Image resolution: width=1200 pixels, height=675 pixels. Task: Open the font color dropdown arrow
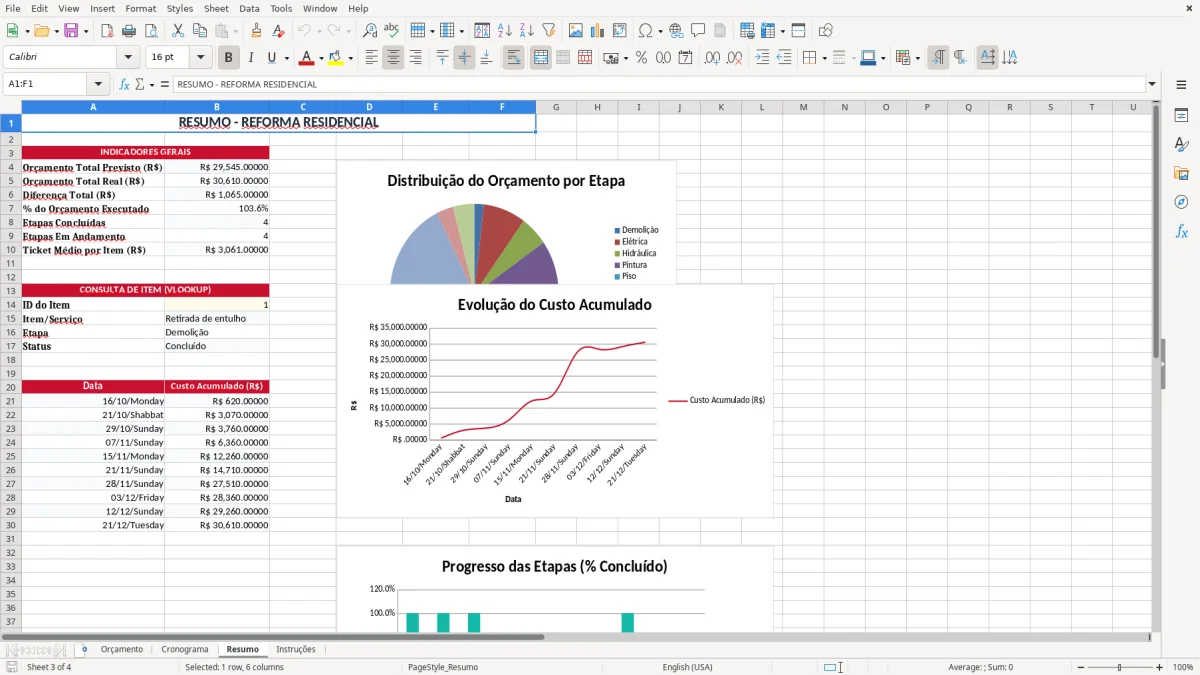[320, 58]
